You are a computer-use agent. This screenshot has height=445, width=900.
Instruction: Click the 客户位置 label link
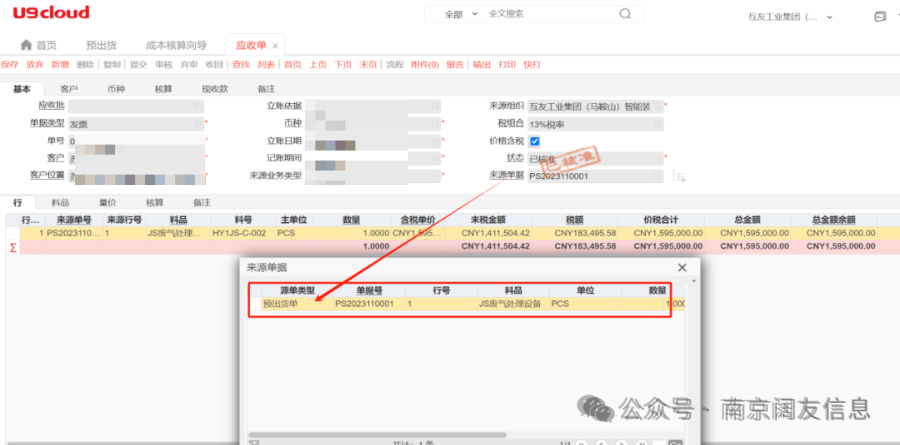[x=47, y=175]
